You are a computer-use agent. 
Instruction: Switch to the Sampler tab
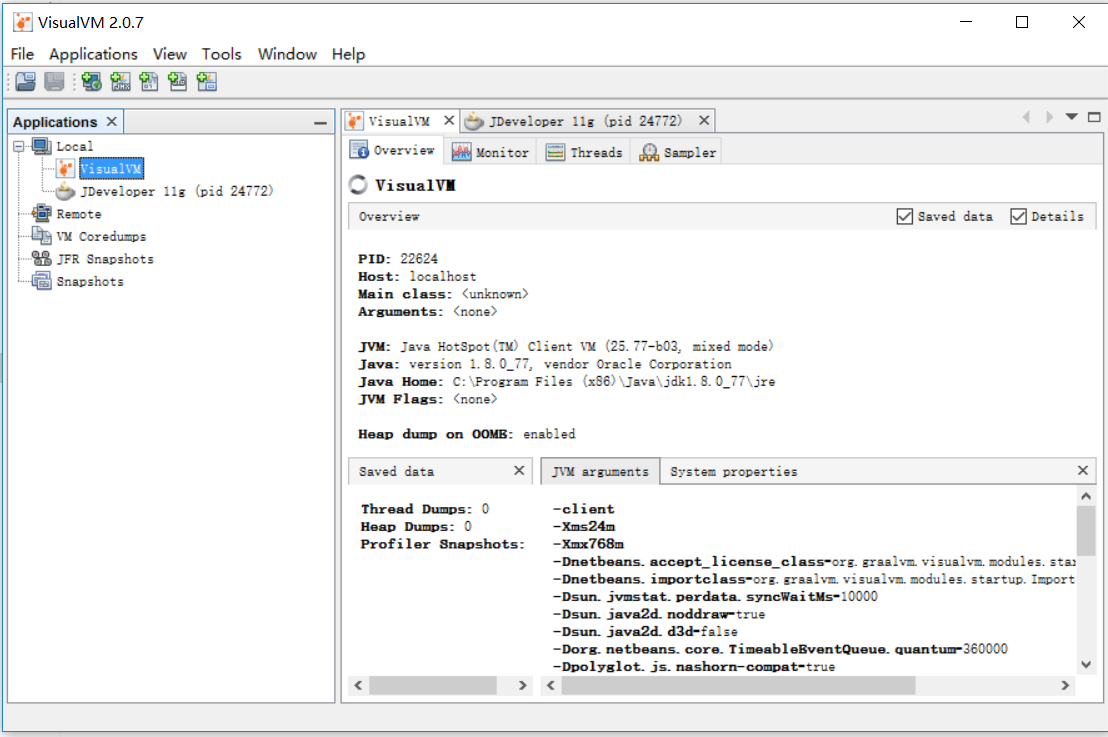[678, 152]
